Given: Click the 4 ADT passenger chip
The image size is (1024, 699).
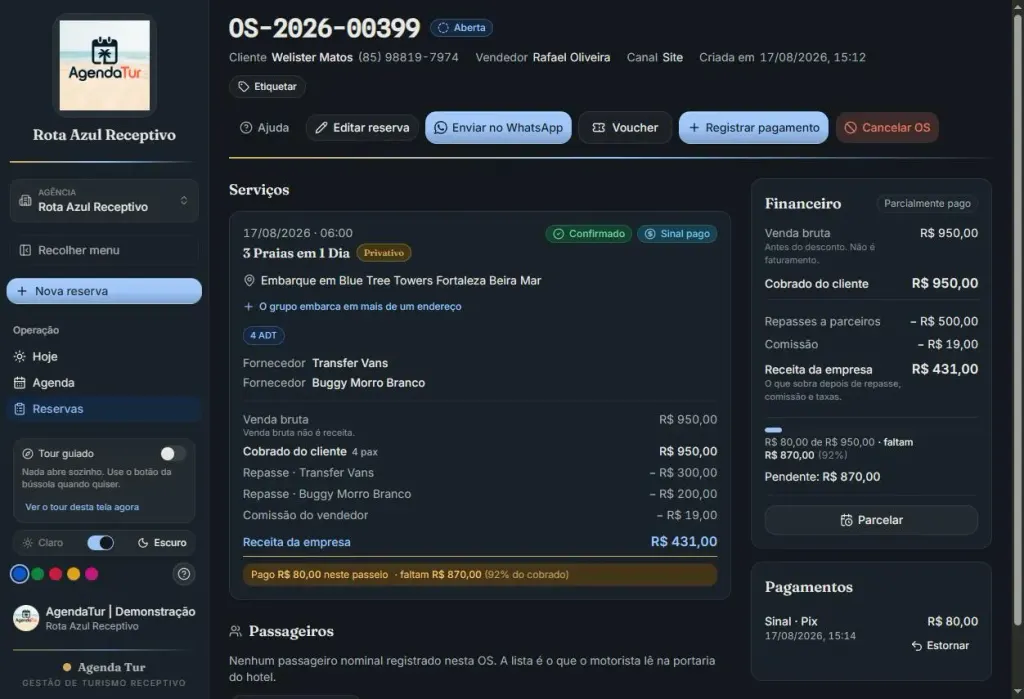Looking at the screenshot, I should 263,335.
